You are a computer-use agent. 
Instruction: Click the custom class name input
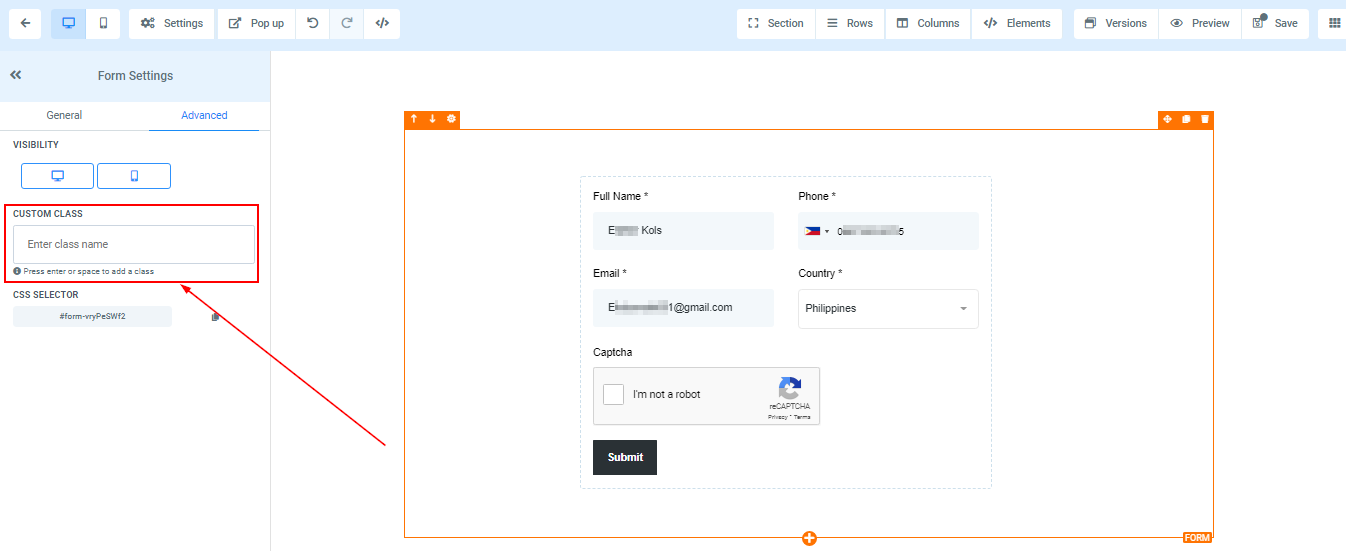pyautogui.click(x=134, y=244)
